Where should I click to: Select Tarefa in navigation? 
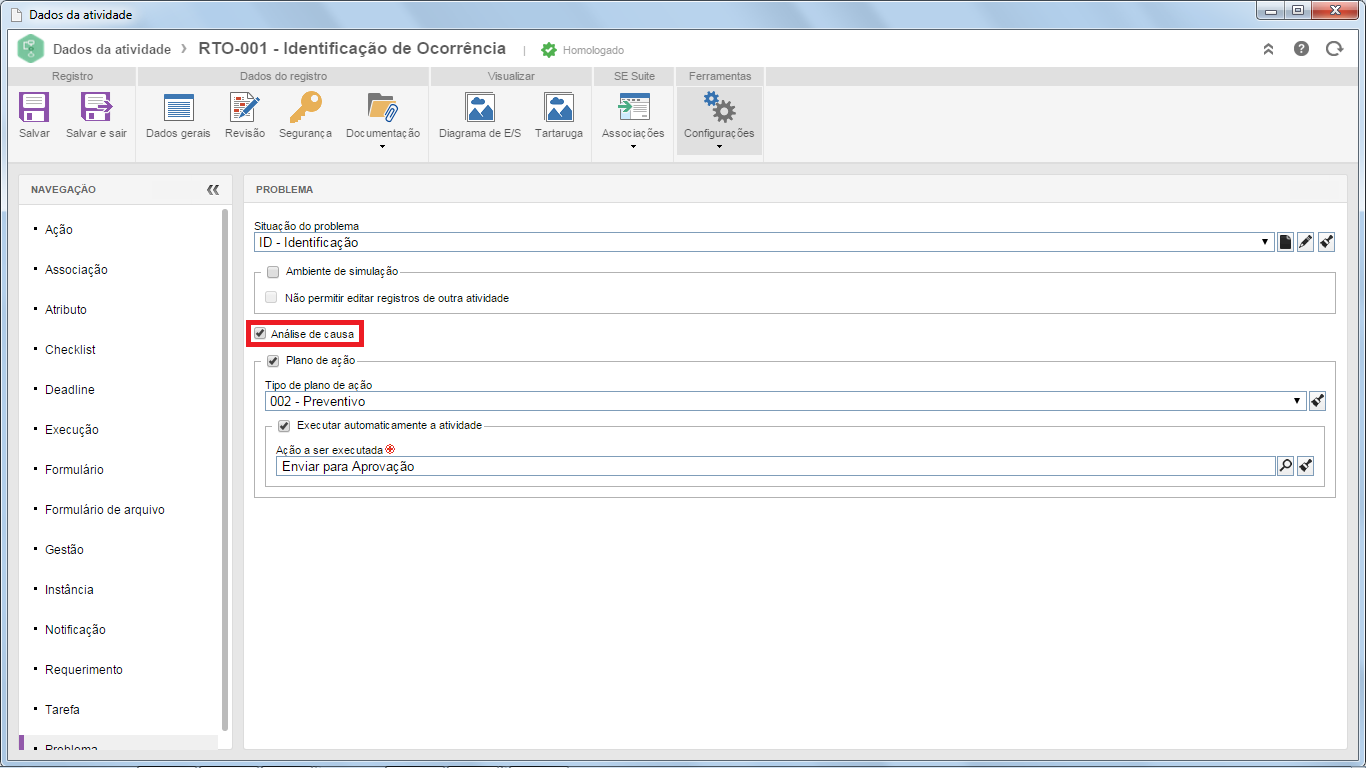(x=62, y=710)
